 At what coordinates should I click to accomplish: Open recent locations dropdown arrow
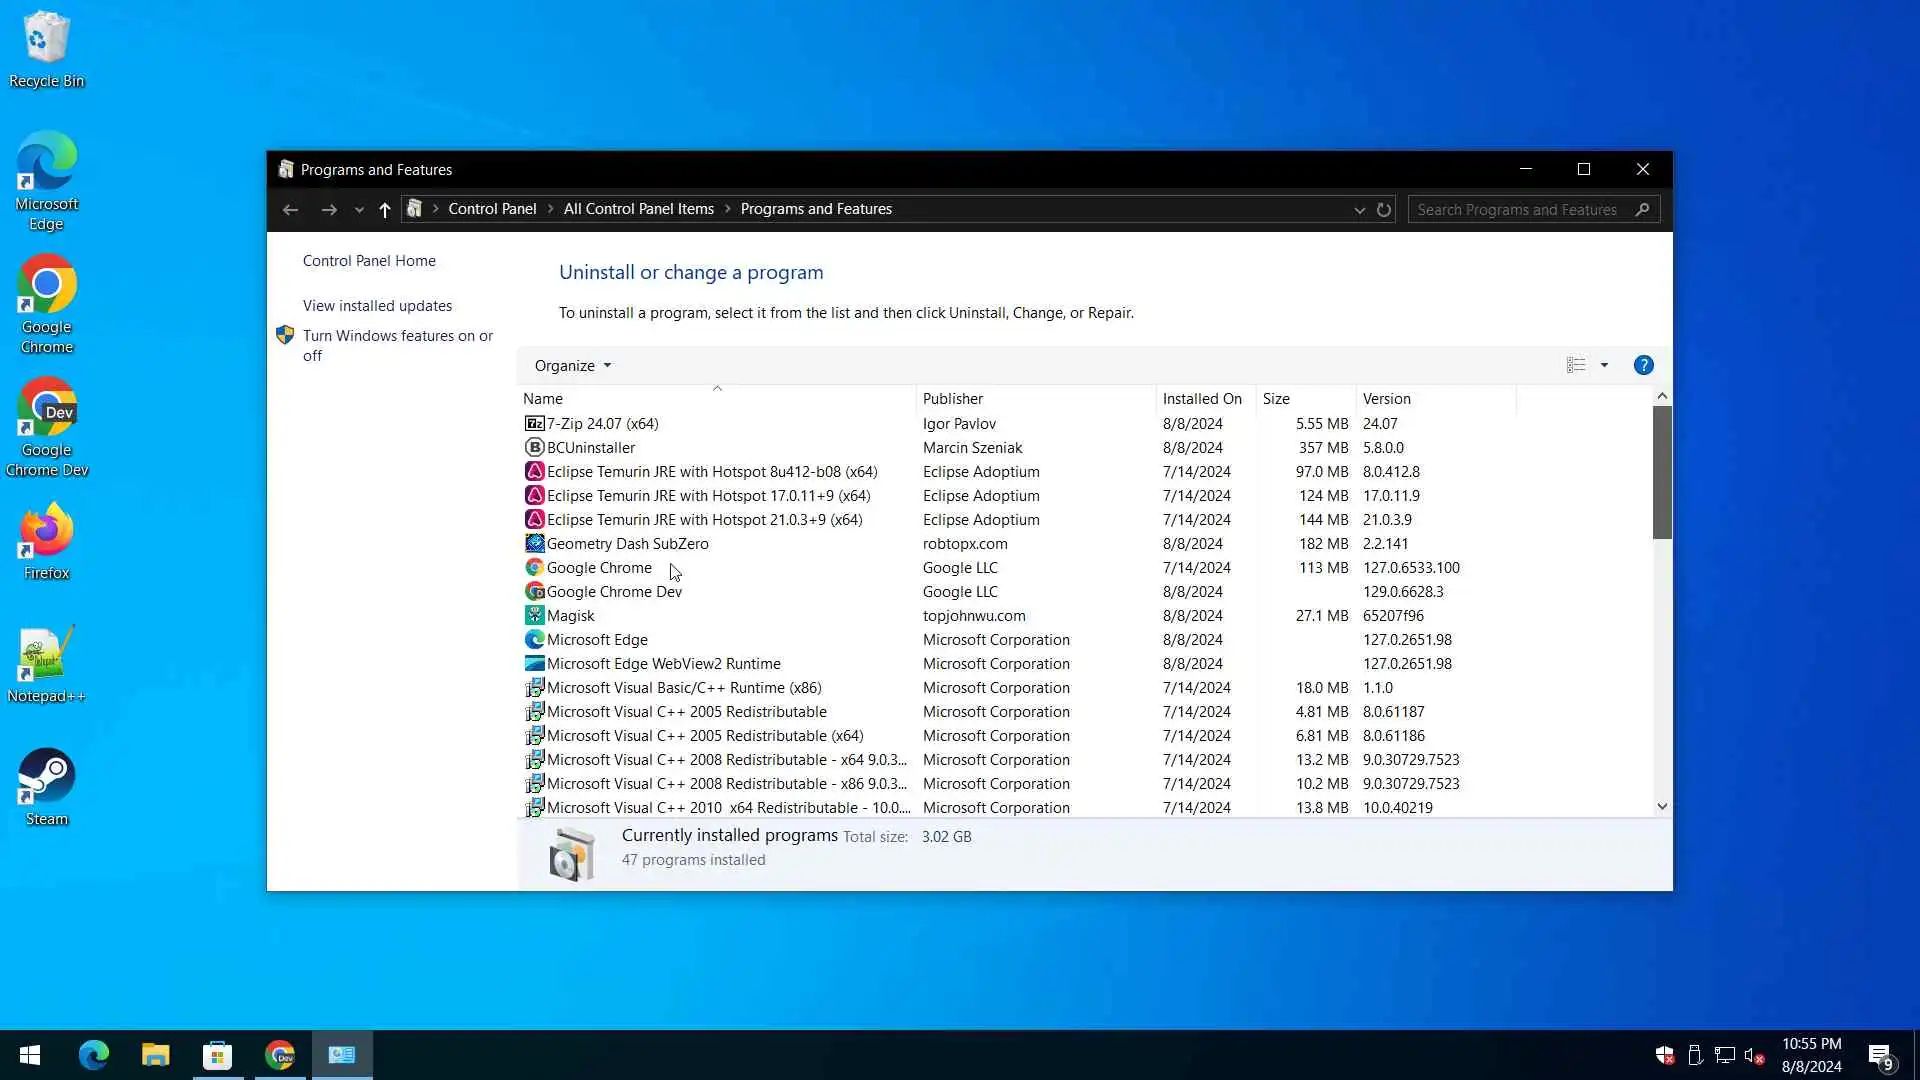[x=359, y=209]
